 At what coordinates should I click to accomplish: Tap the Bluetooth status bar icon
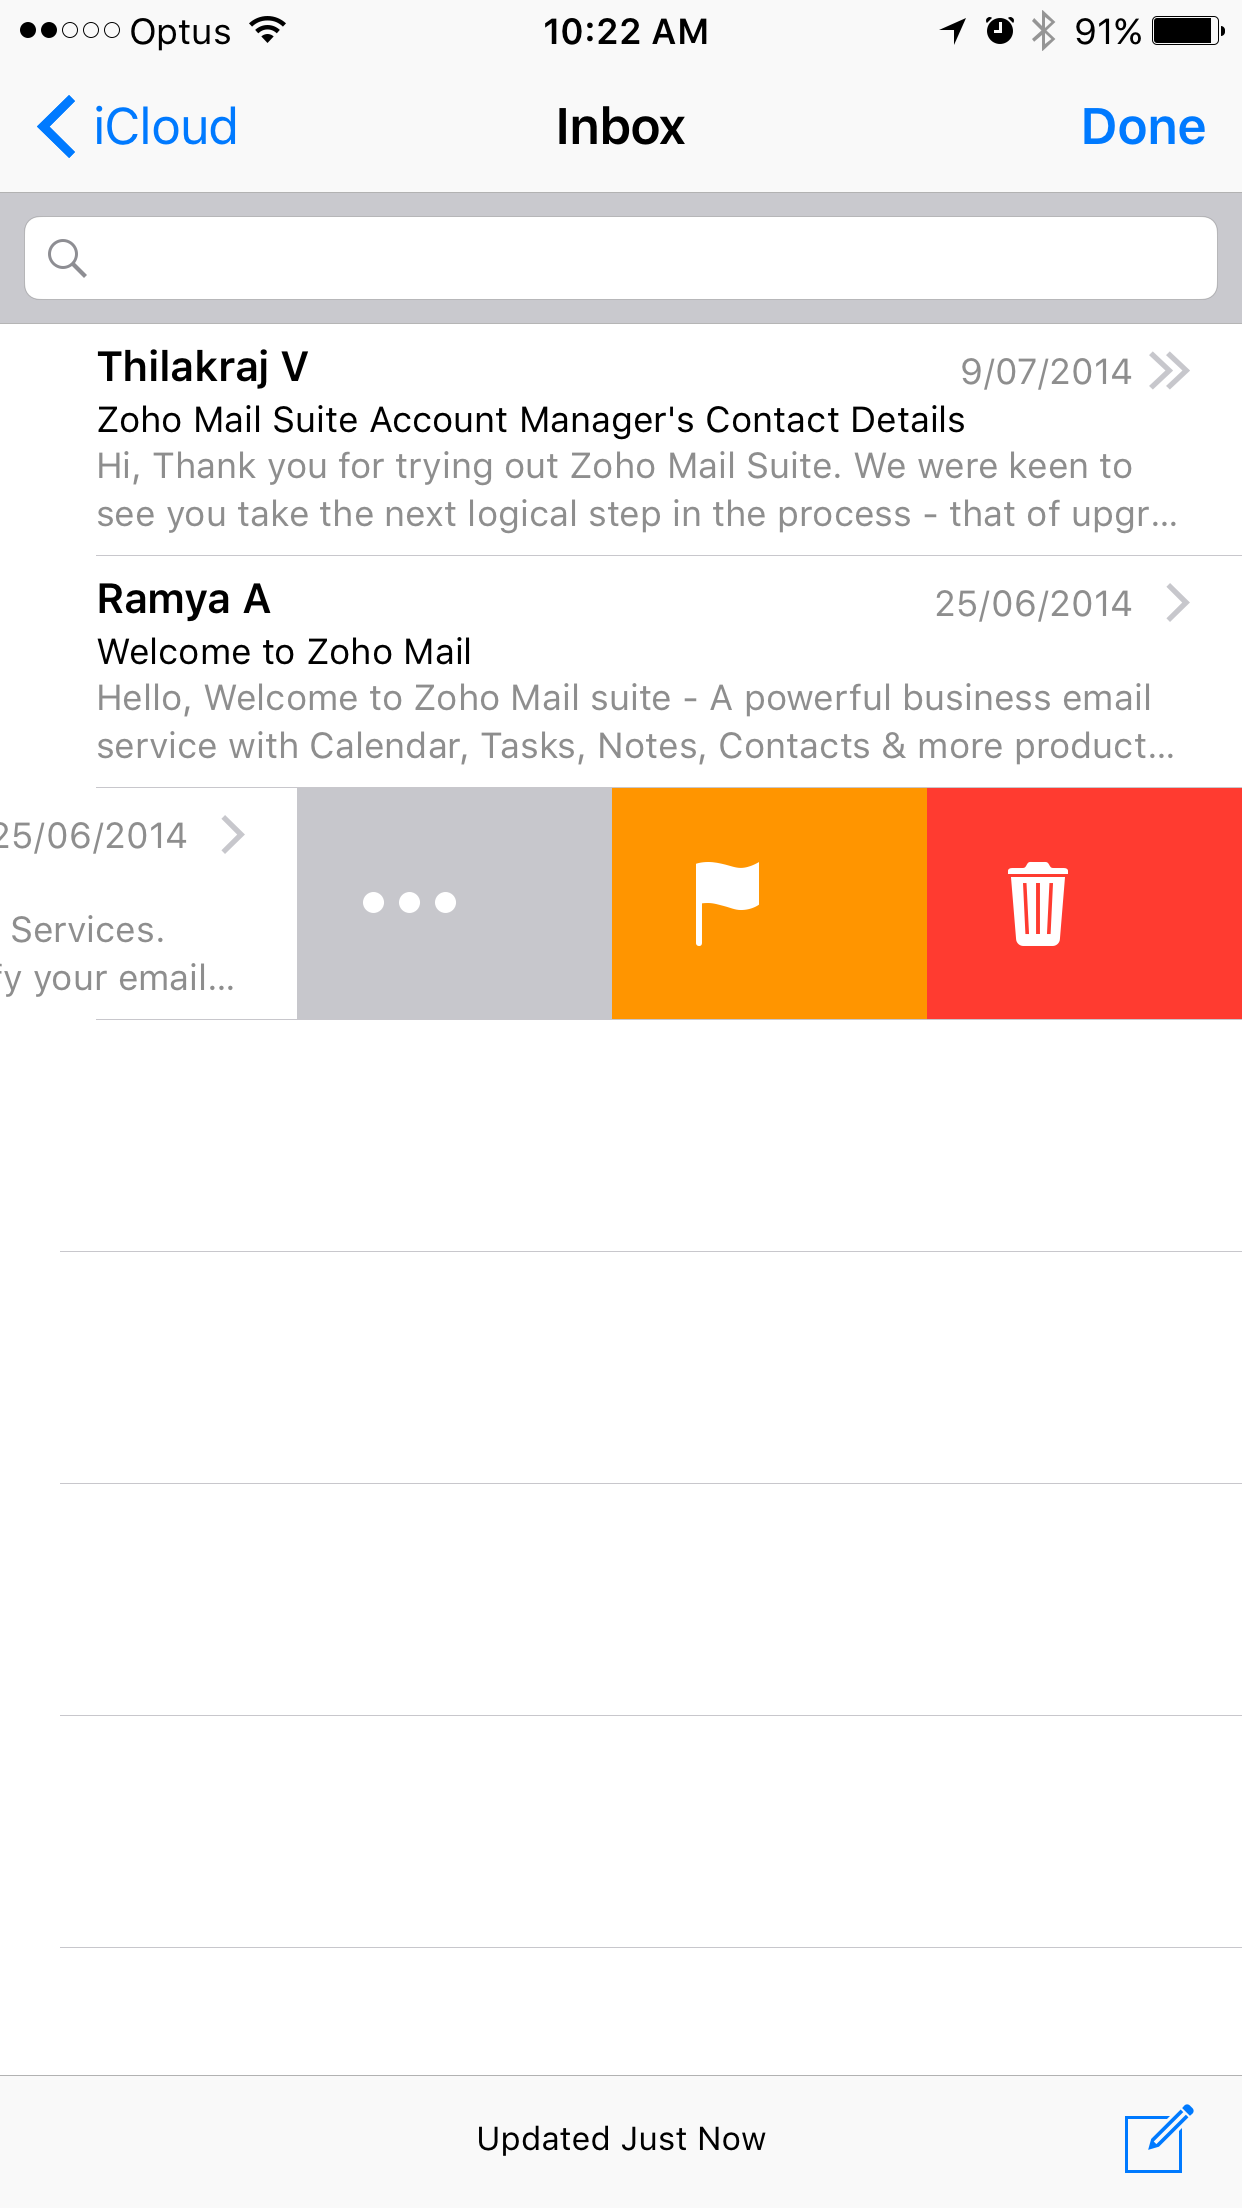tap(1043, 31)
